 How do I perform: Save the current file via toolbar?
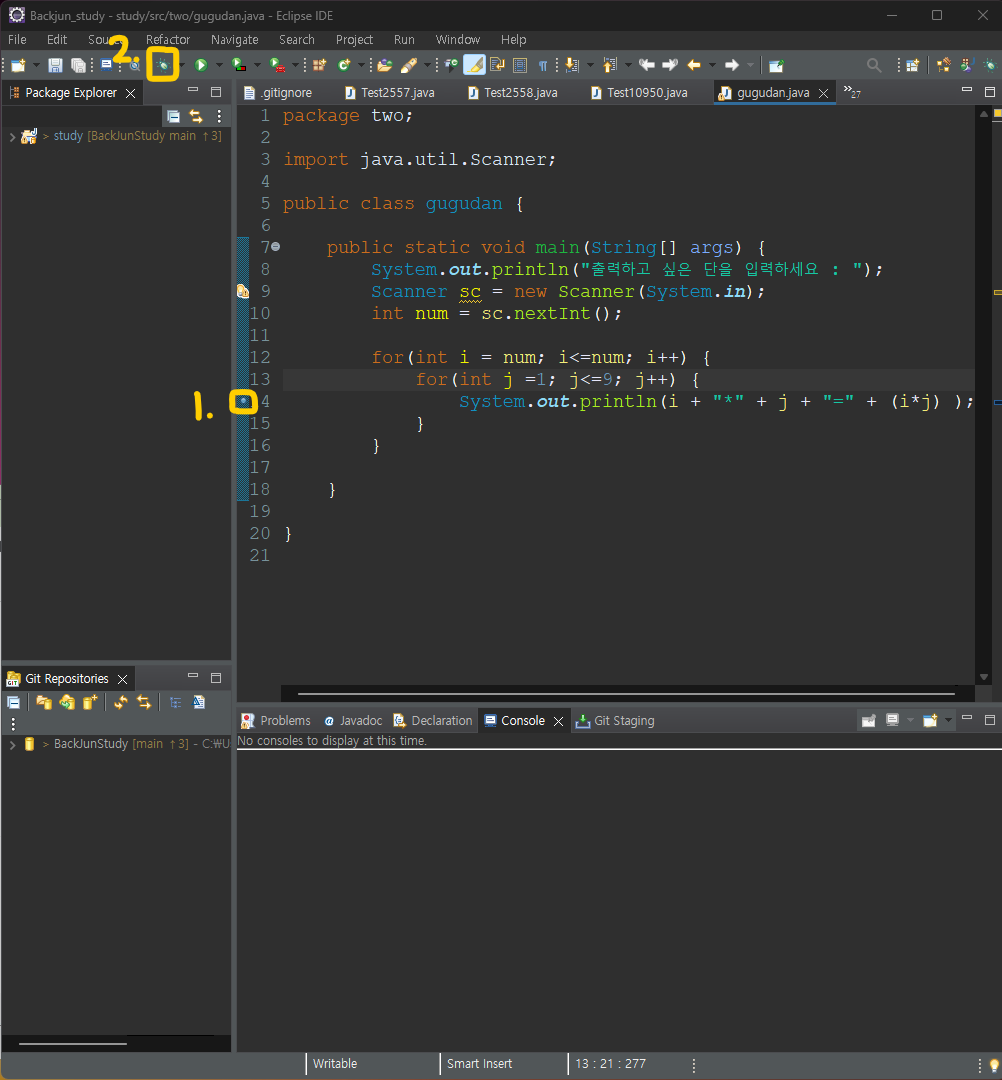(x=55, y=65)
